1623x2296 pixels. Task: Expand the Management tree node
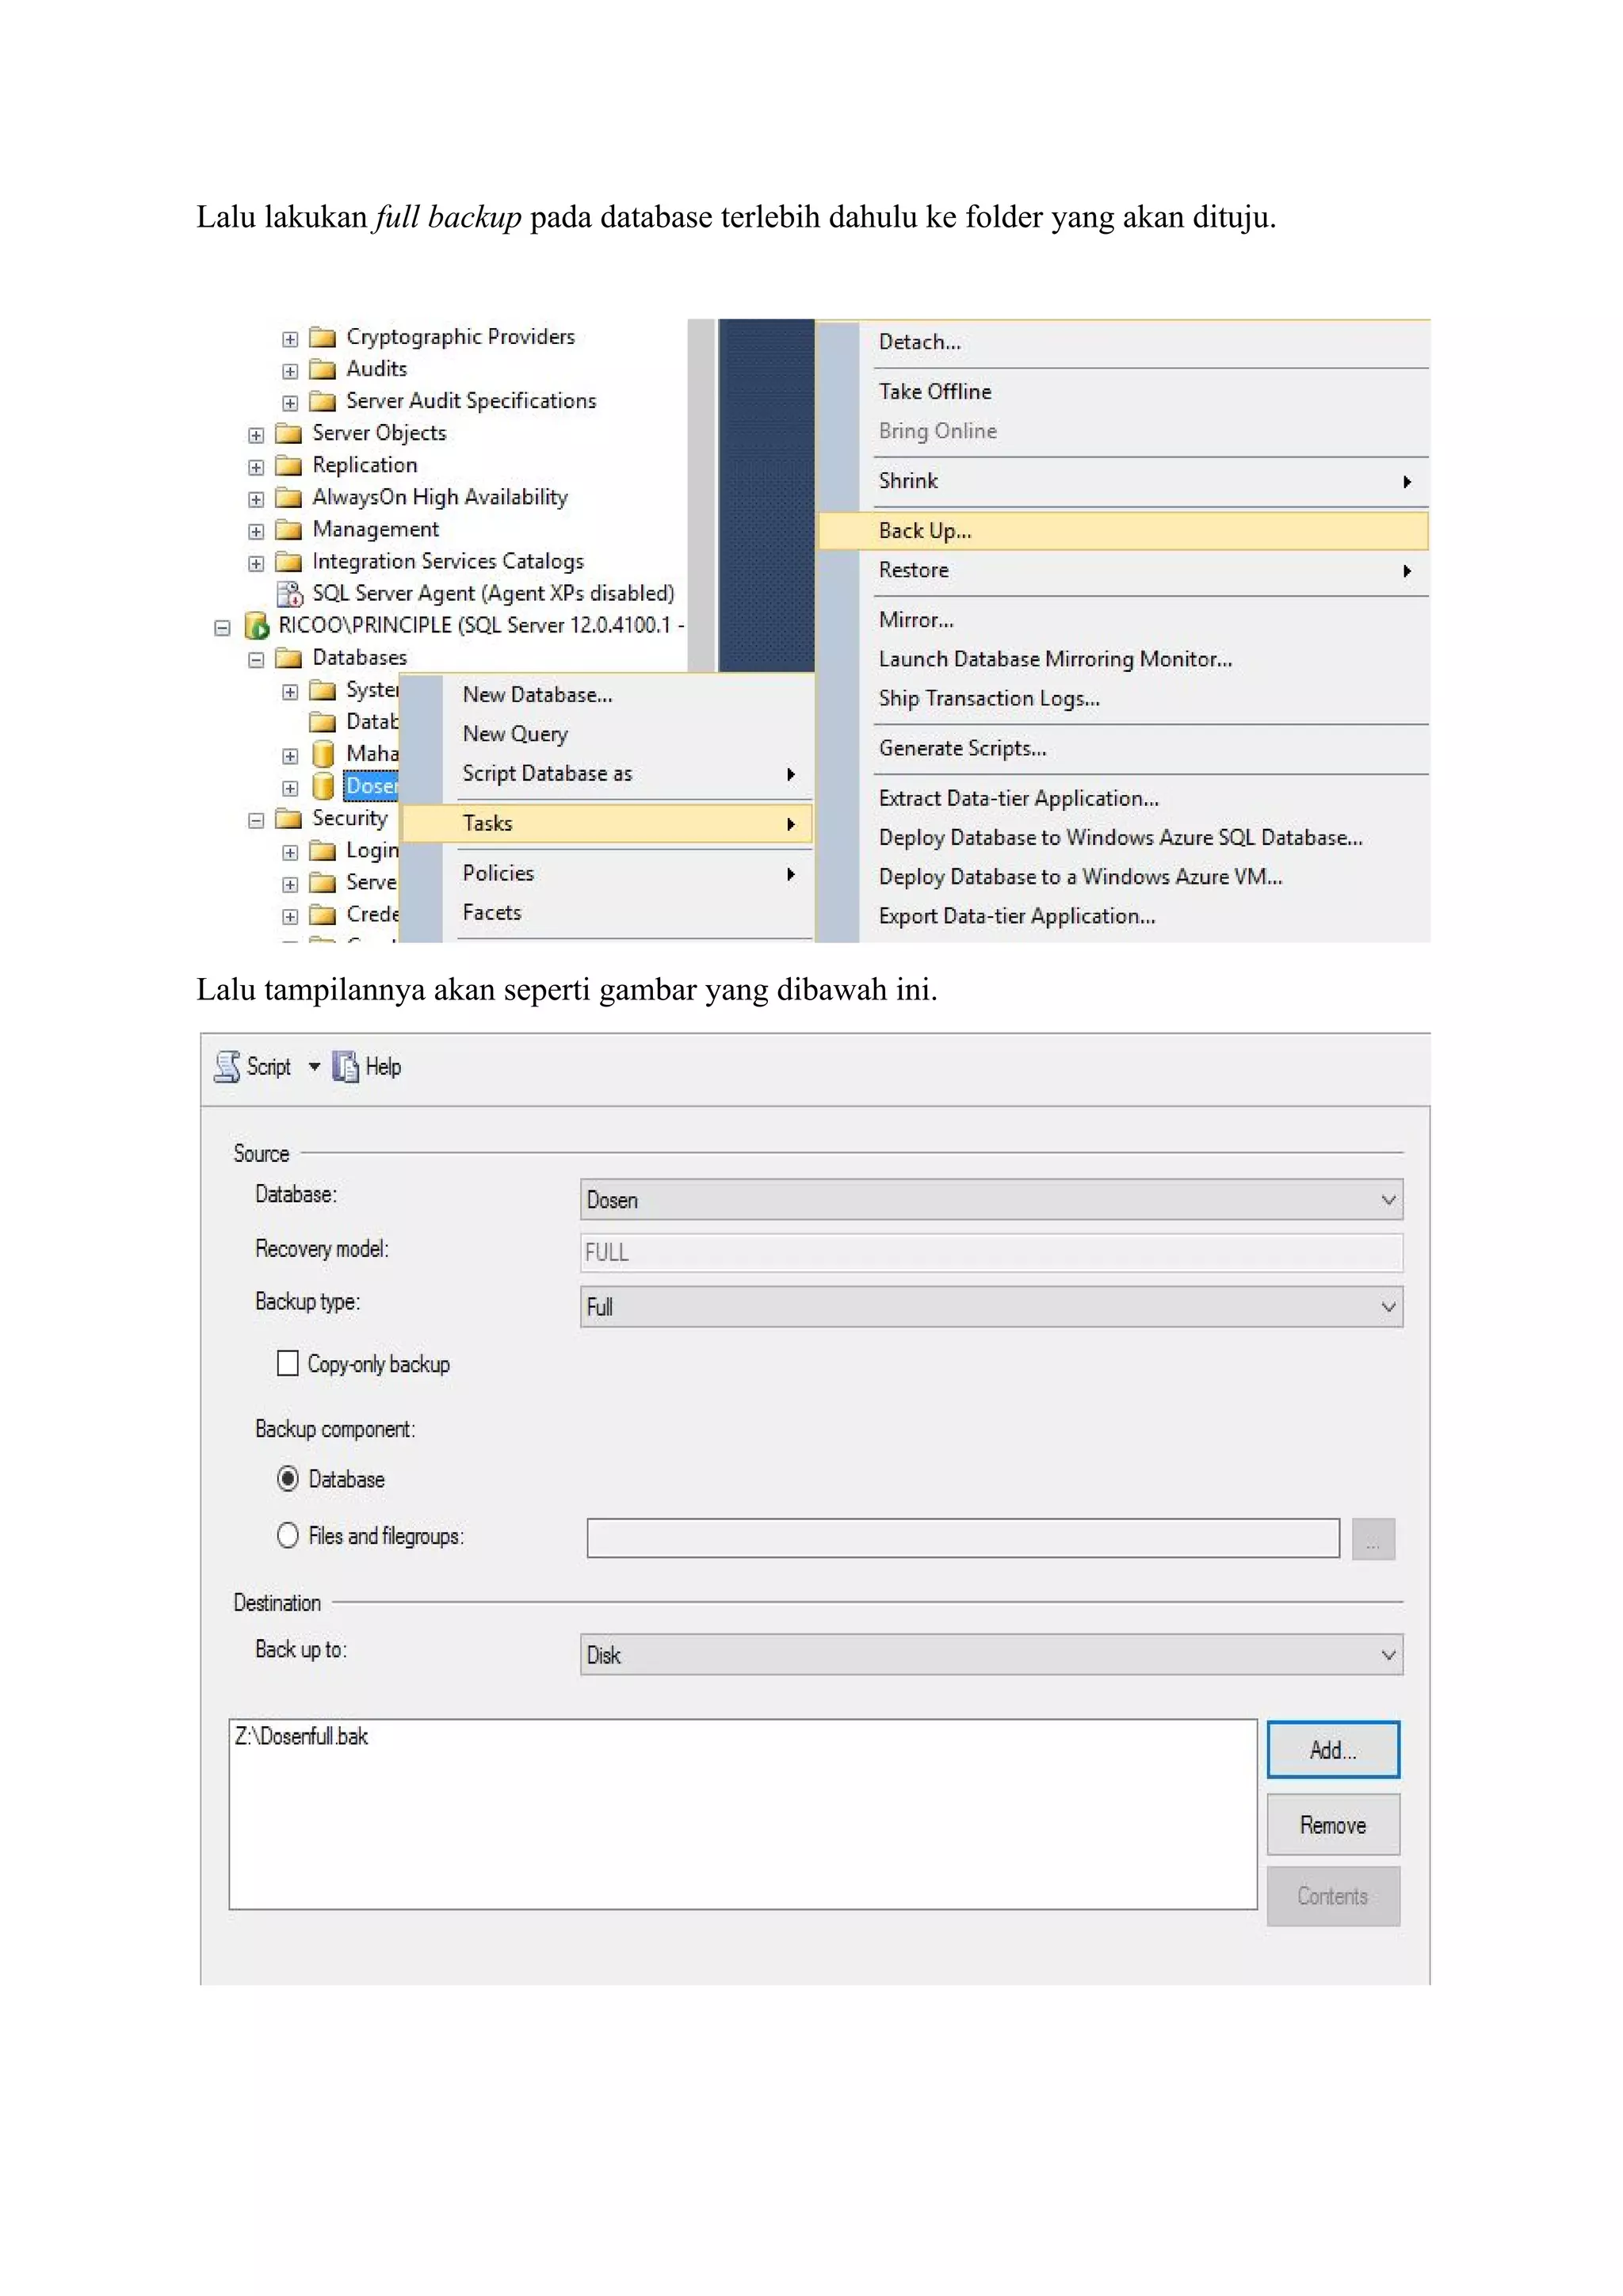[256, 531]
